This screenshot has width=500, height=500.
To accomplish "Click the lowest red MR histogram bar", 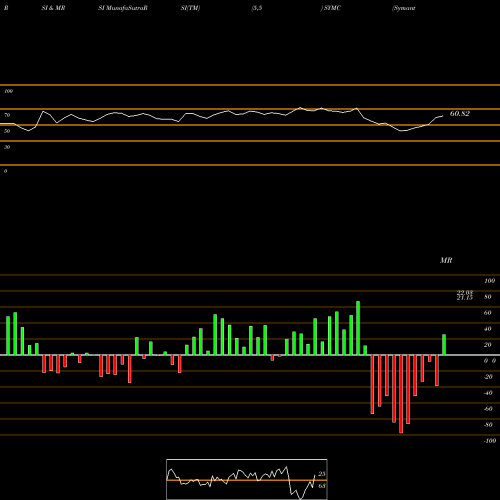I will click(x=401, y=394).
